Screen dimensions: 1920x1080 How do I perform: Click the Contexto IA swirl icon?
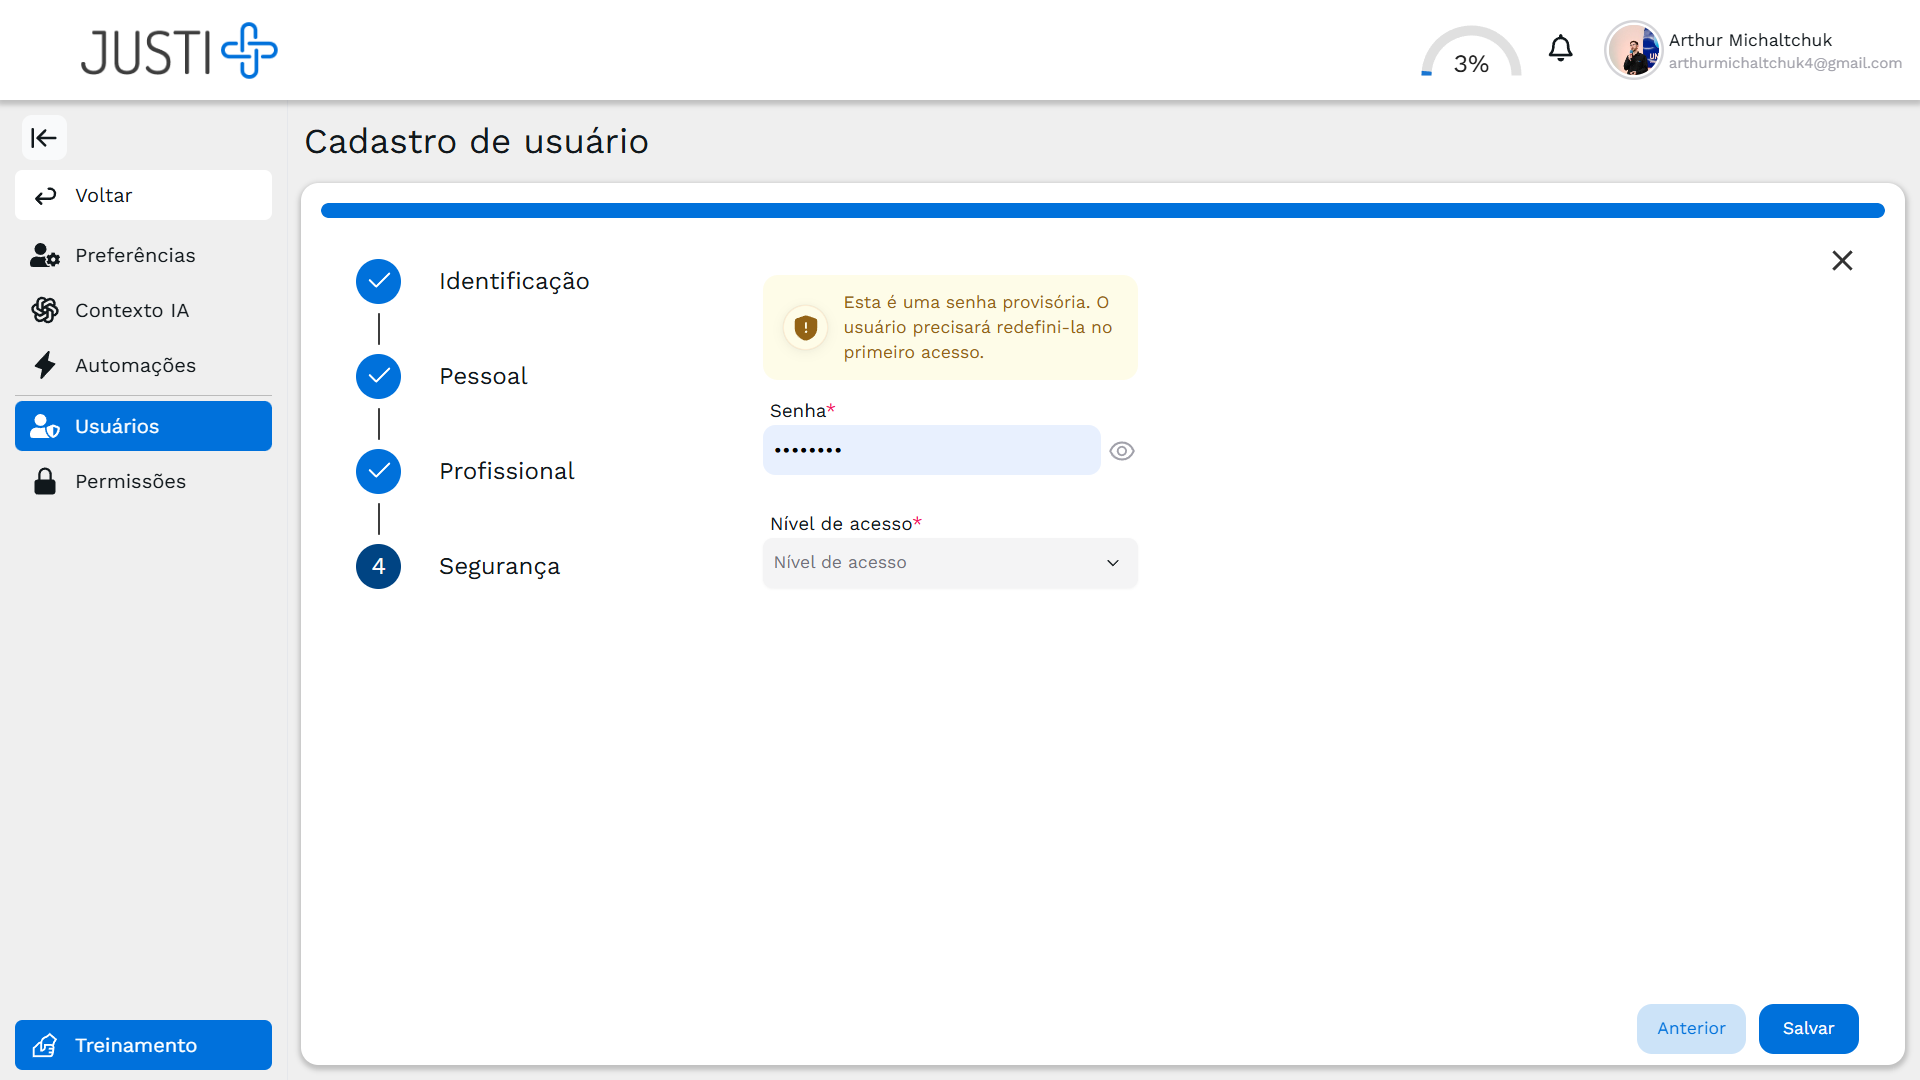click(45, 310)
